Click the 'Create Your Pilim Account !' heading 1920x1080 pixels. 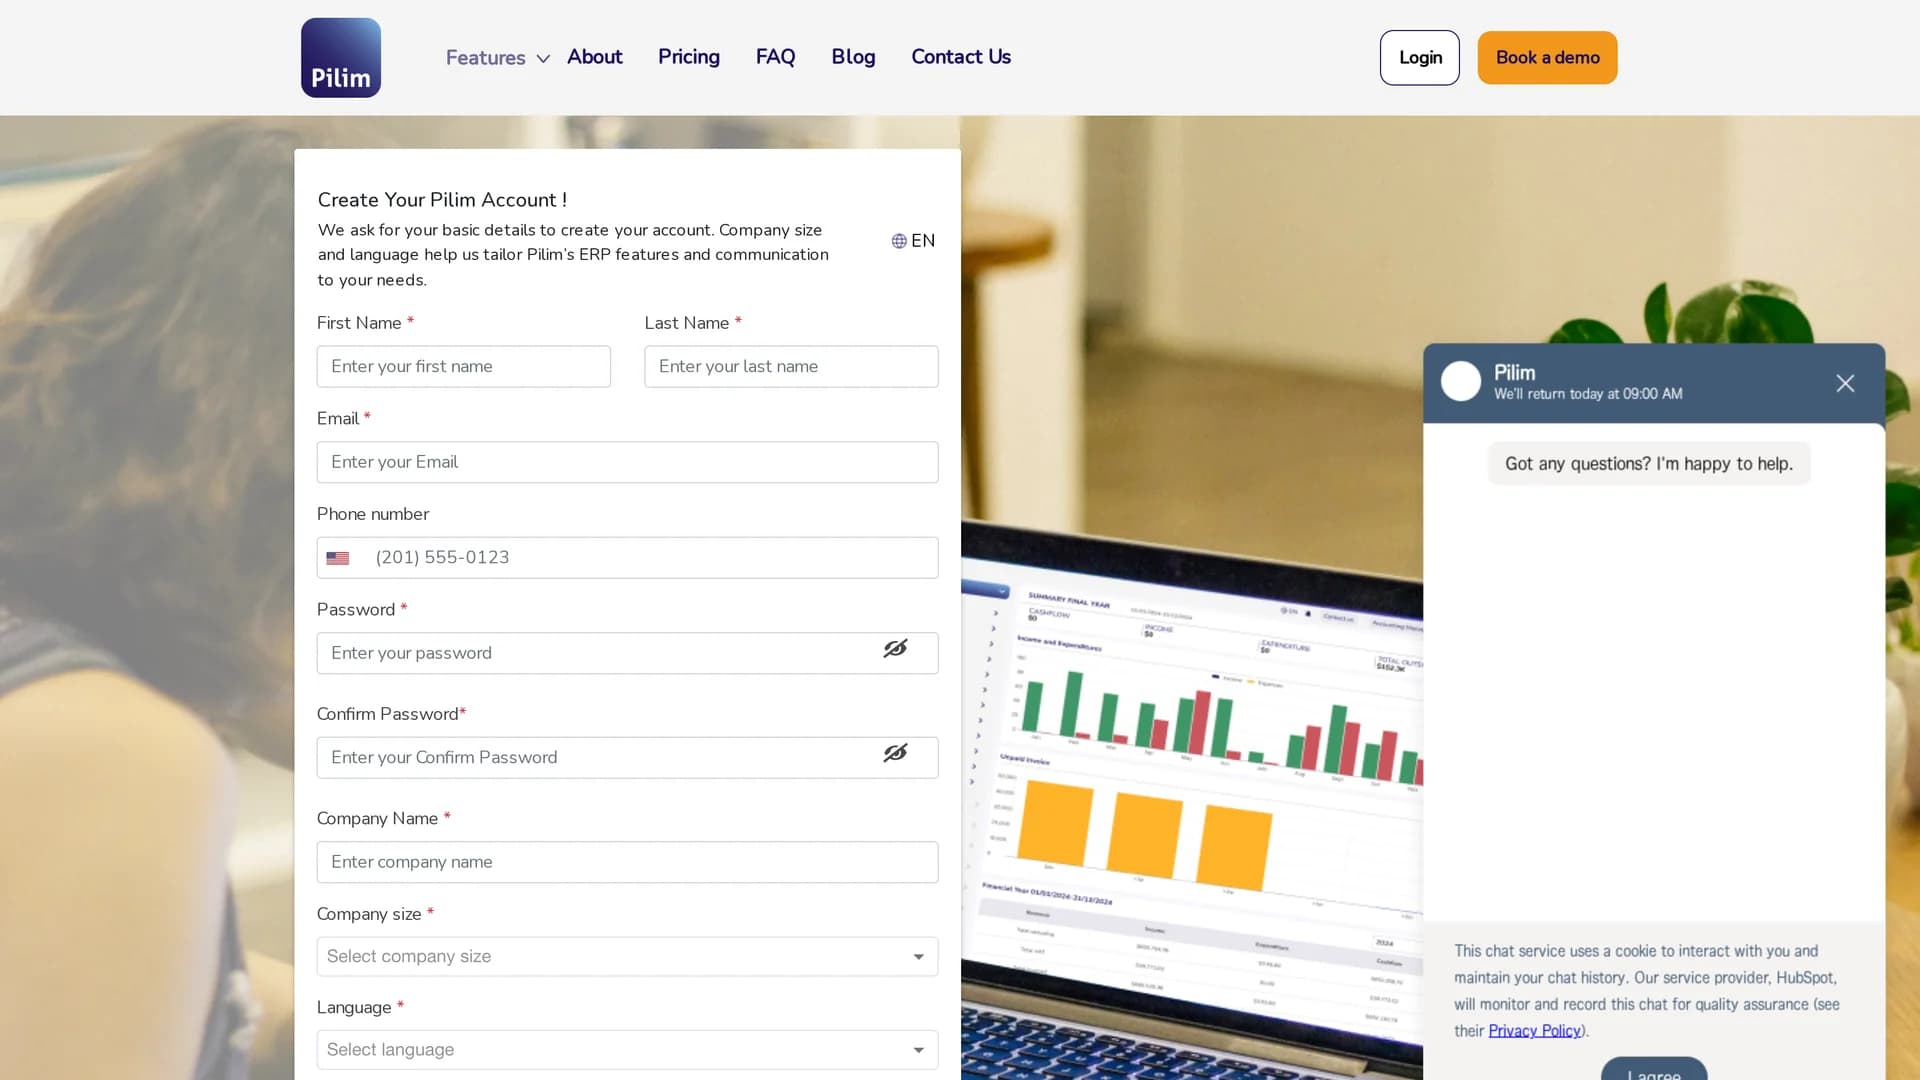click(x=442, y=200)
